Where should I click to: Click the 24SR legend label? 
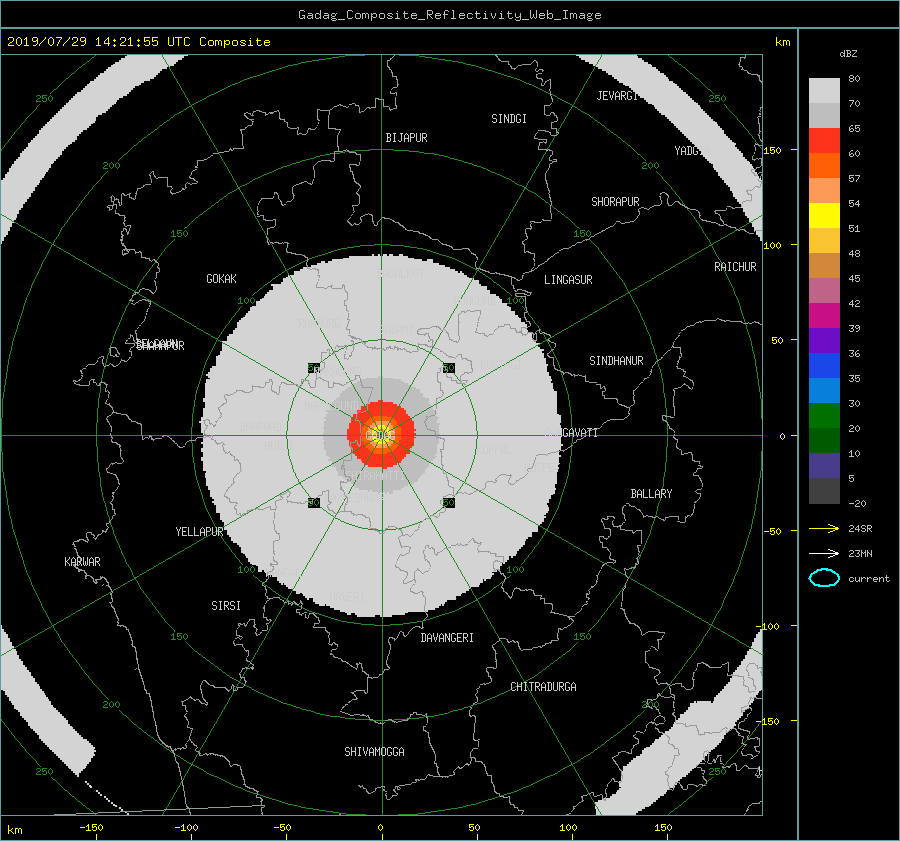[860, 529]
